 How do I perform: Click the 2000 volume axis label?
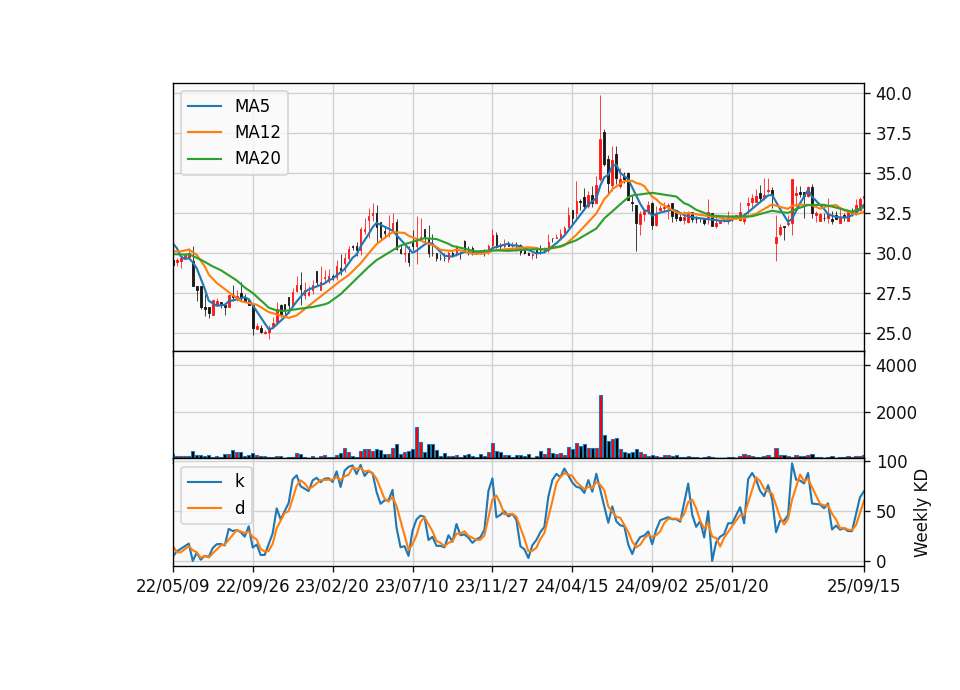[896, 413]
